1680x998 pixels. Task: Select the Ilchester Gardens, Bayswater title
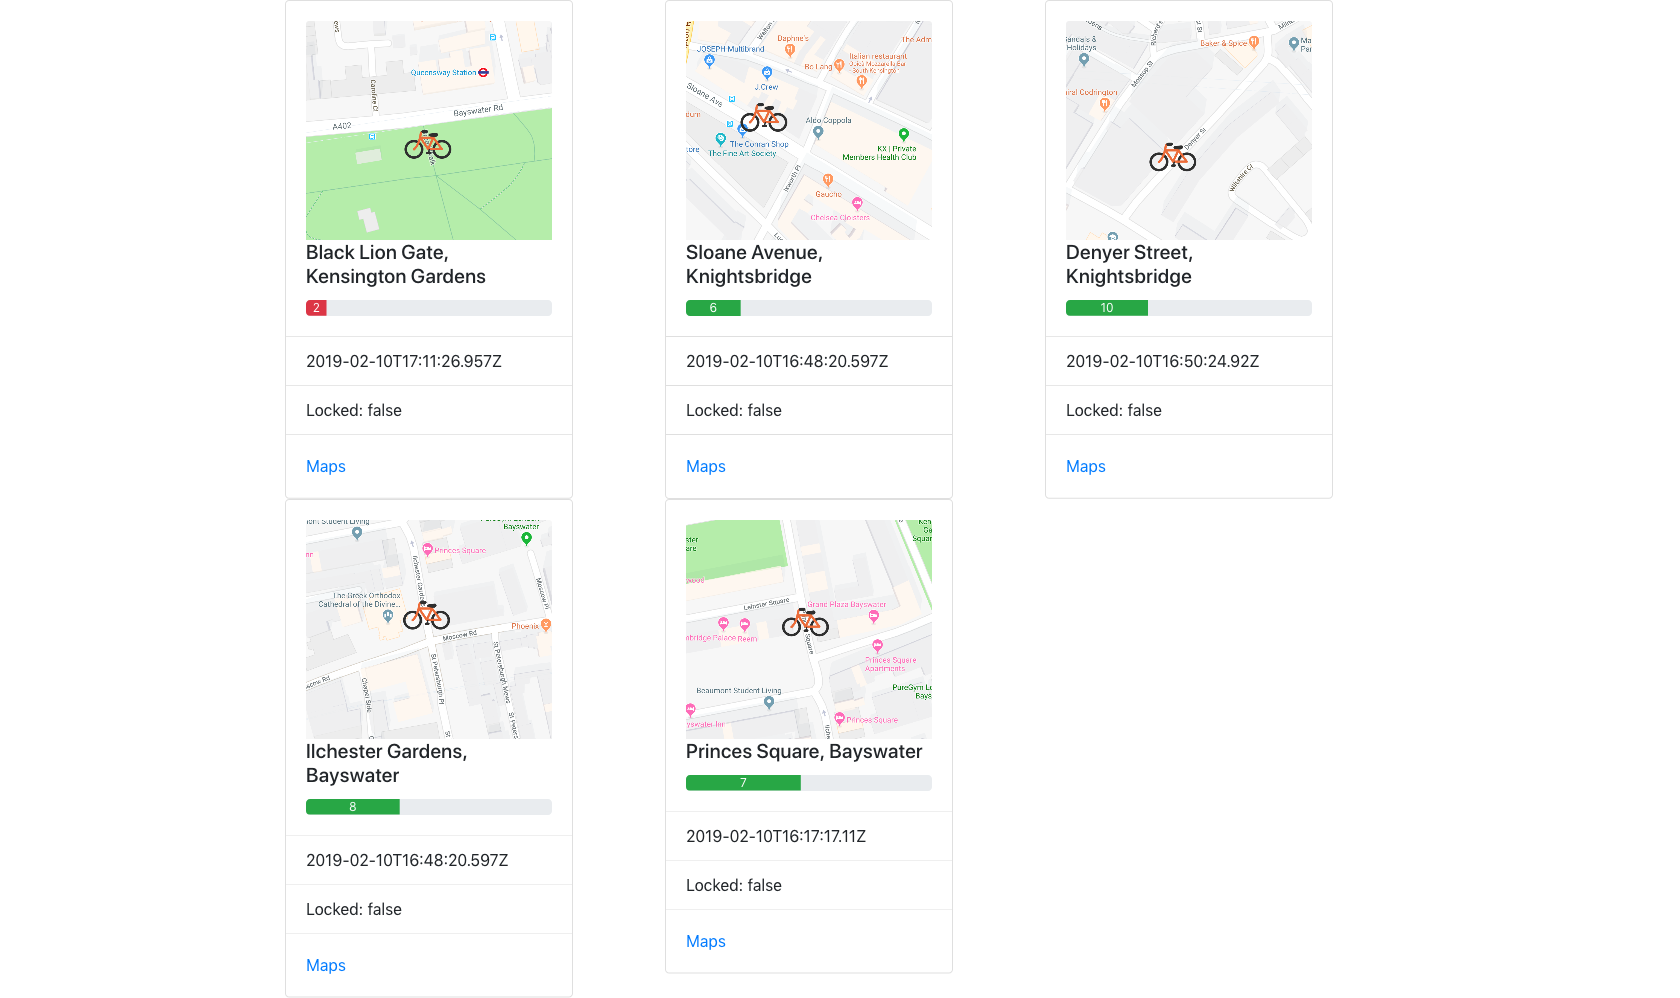click(387, 764)
